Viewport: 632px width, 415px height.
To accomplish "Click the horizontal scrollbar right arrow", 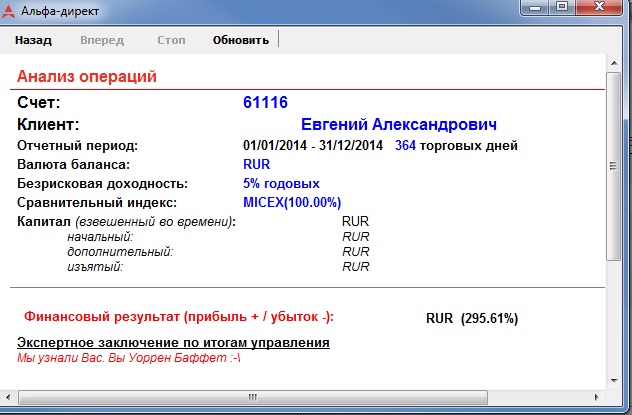I will 597,397.
